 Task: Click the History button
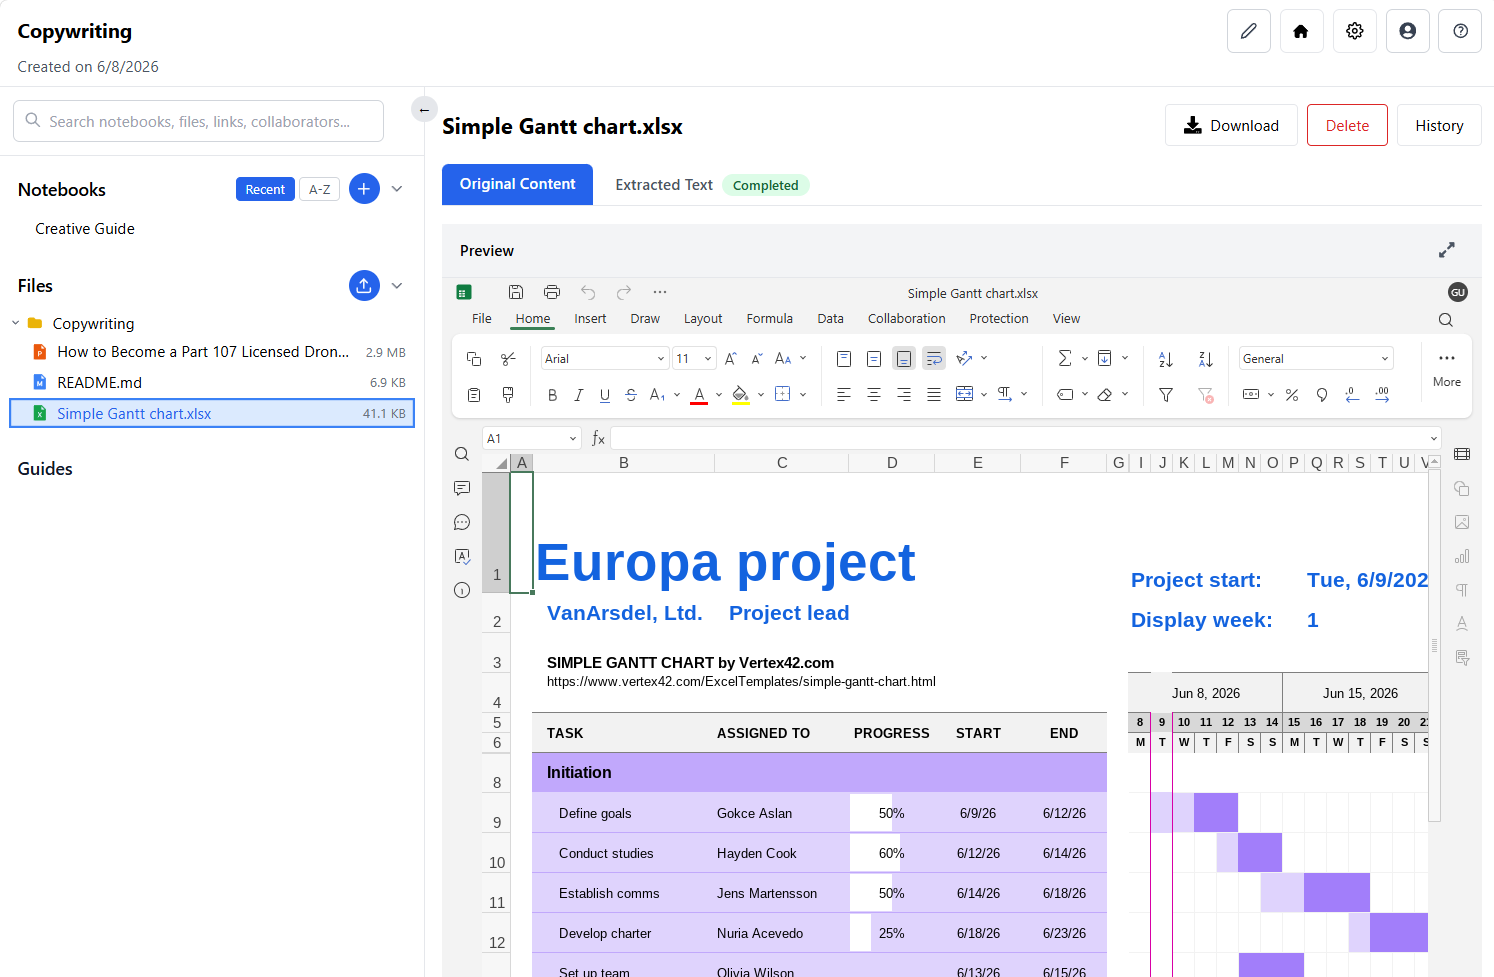pos(1439,125)
